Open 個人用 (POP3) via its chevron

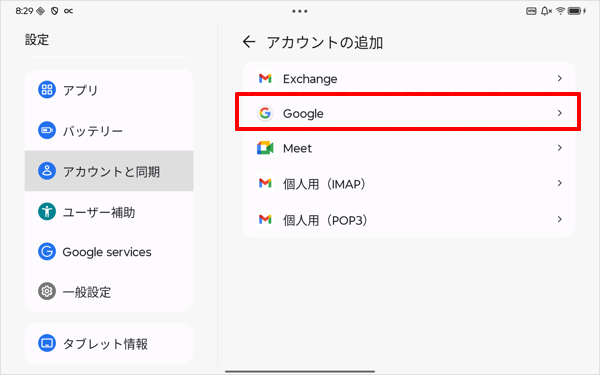tap(559, 219)
